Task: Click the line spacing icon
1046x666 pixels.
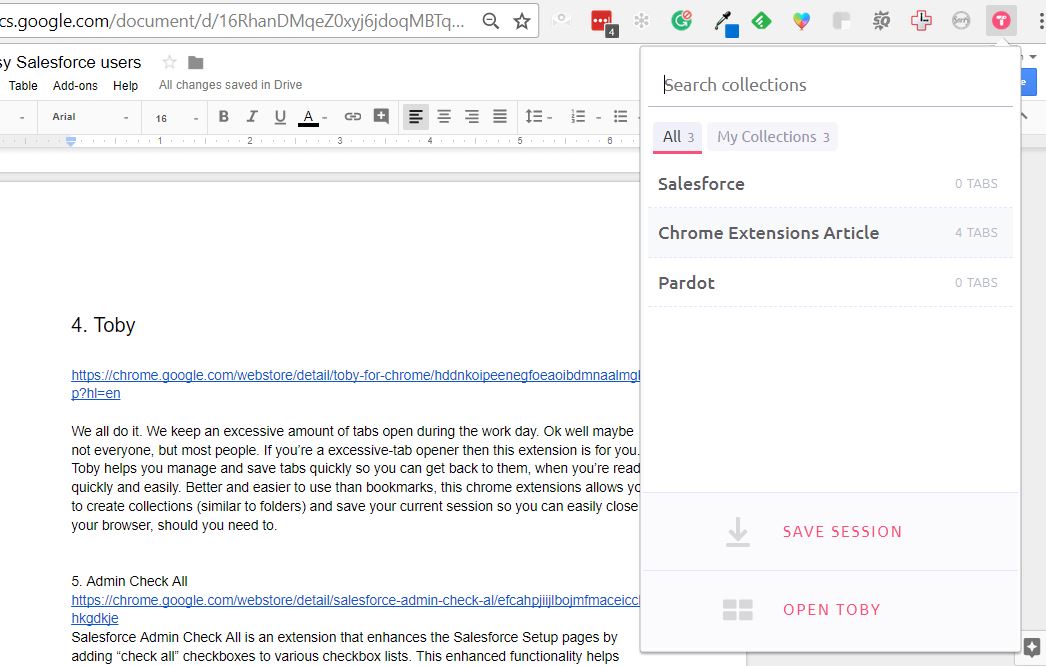Action: click(x=534, y=117)
